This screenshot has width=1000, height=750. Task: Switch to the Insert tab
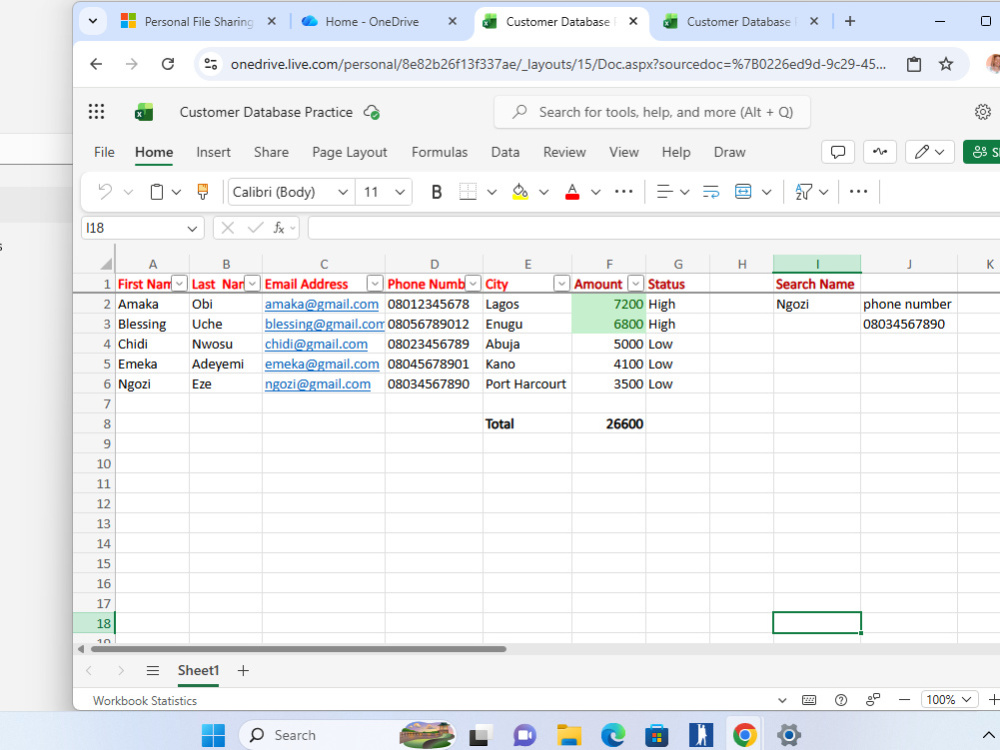213,152
